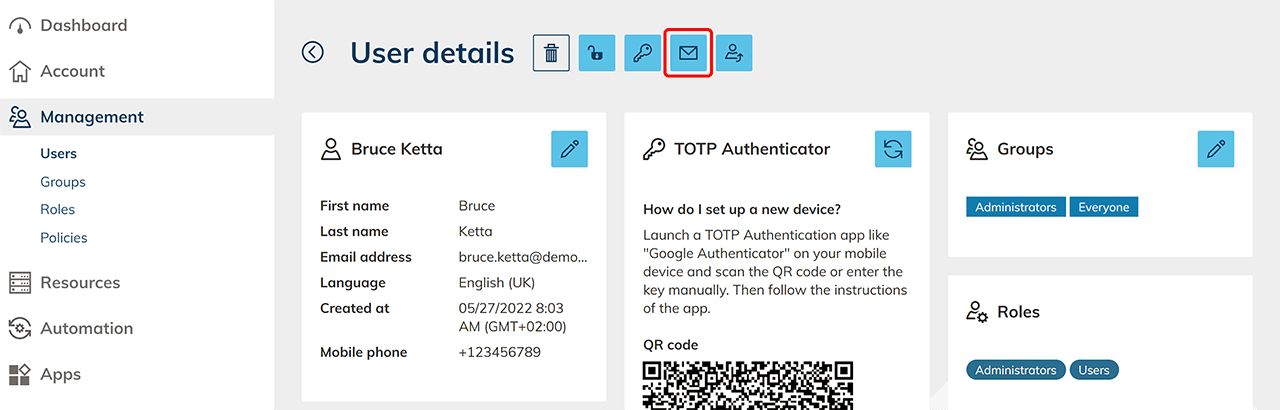Open the Account section
Image resolution: width=1280 pixels, height=410 pixels.
pyautogui.click(x=72, y=71)
